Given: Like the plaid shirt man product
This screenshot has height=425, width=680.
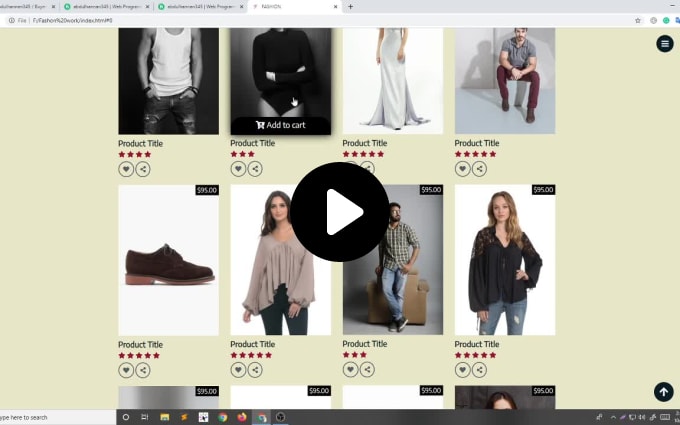Looking at the screenshot, I should click(x=350, y=369).
